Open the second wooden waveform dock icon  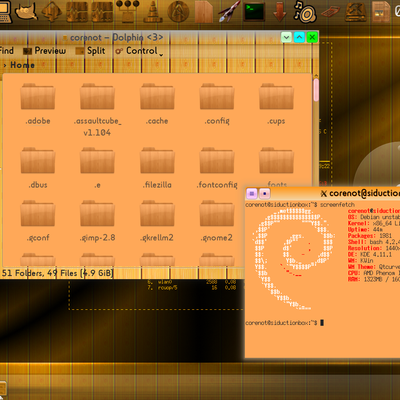(x=102, y=12)
